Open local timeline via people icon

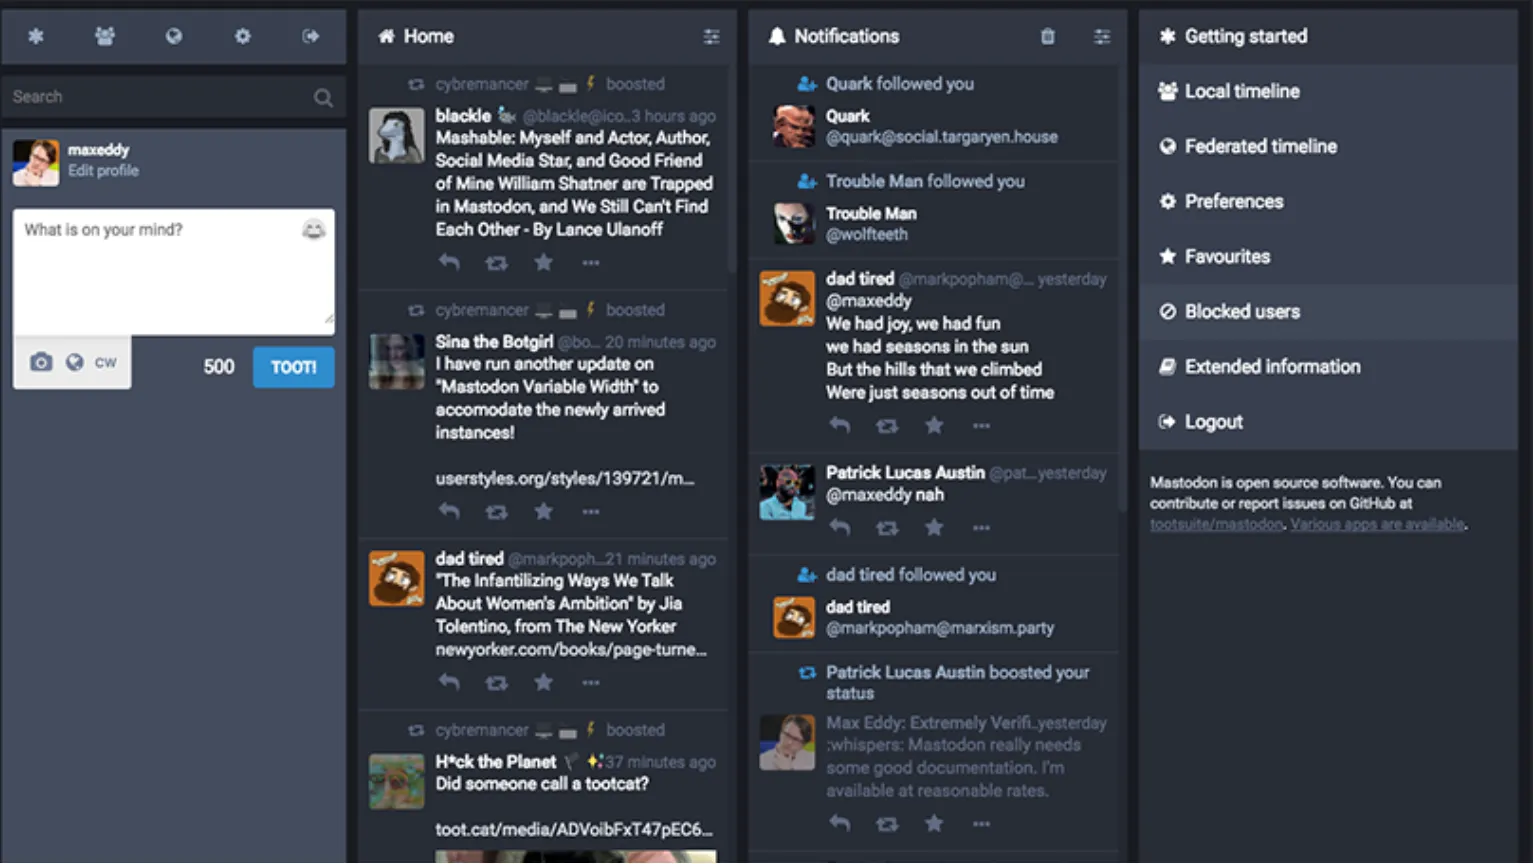(x=105, y=36)
